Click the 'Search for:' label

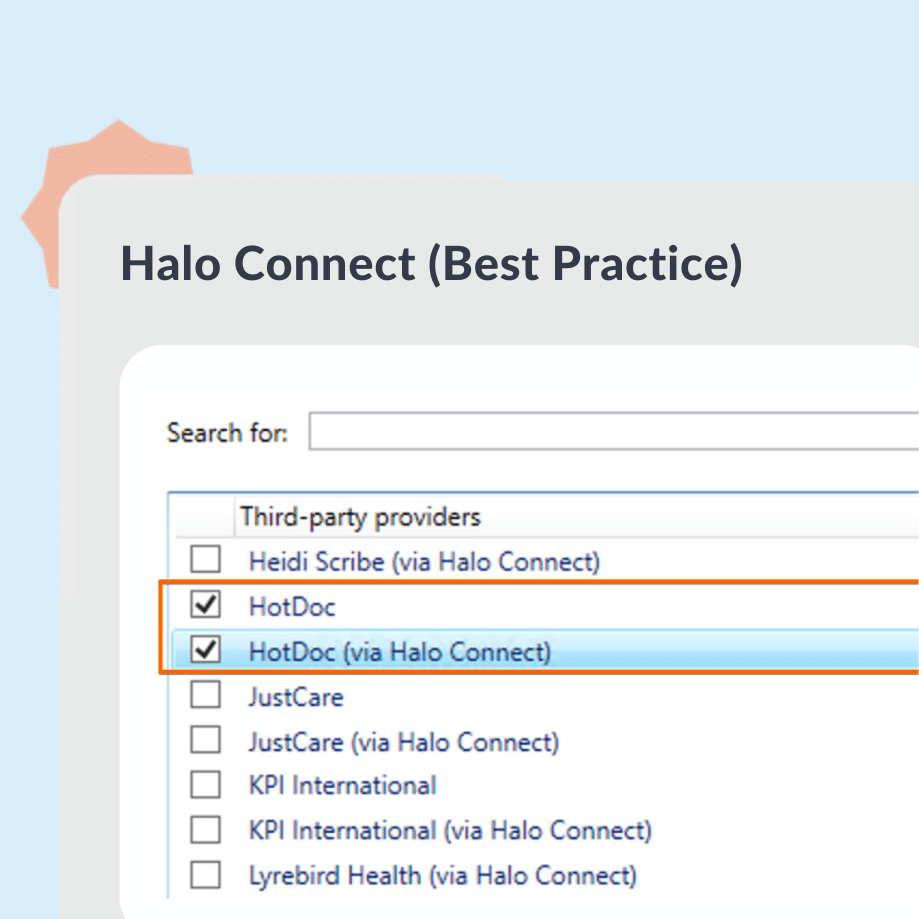coord(227,433)
